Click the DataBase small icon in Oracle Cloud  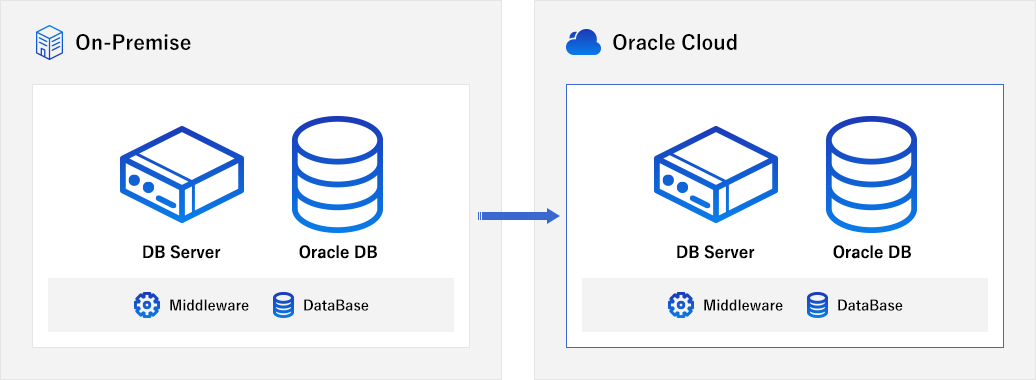817,305
